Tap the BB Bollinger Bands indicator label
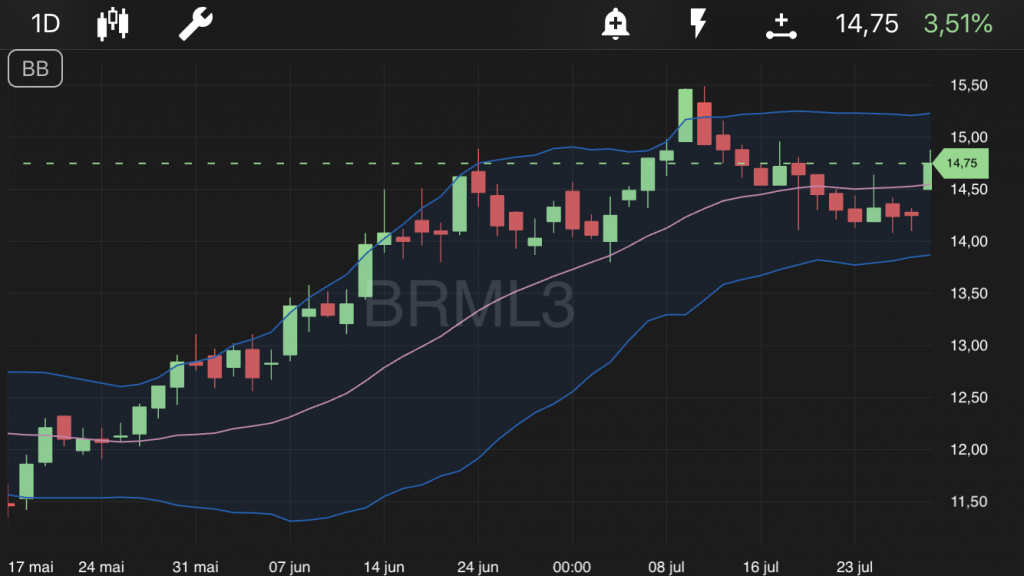 [35, 69]
